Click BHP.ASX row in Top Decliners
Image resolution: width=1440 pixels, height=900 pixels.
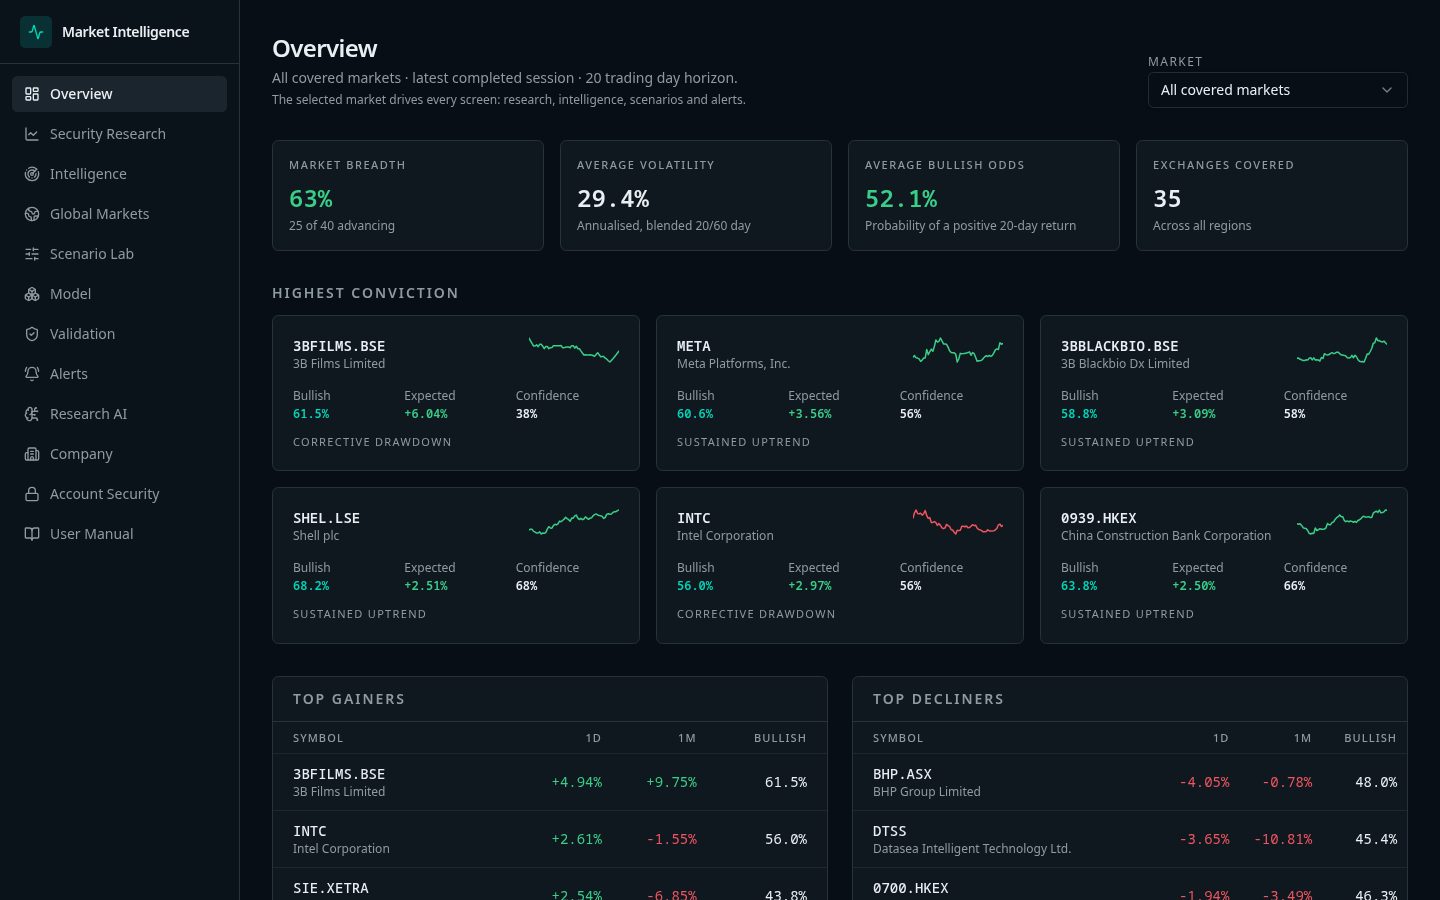(x=1130, y=782)
